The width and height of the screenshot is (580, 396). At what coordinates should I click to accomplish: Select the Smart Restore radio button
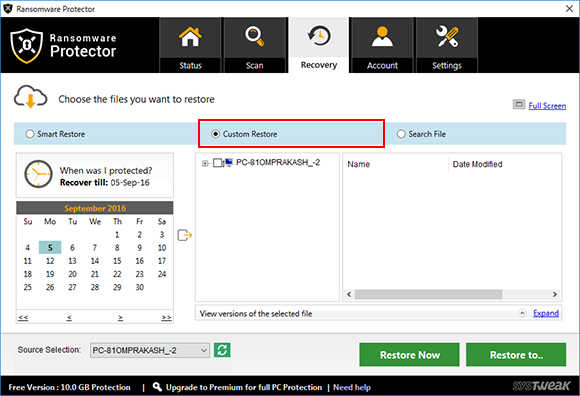pos(30,134)
